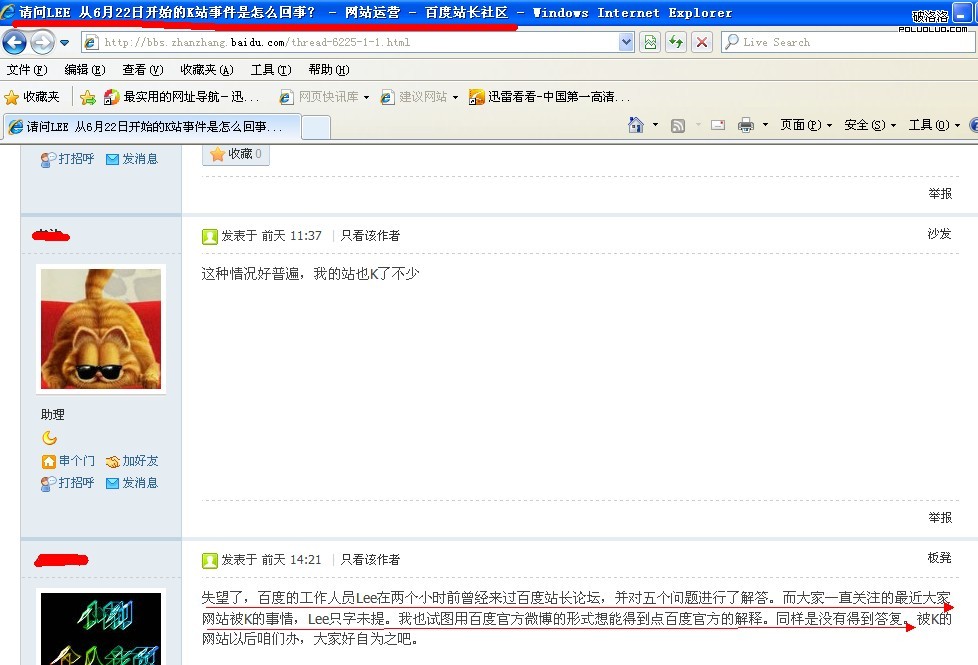Open a new blank tab
Viewport: 978px width, 665px height.
(315, 127)
